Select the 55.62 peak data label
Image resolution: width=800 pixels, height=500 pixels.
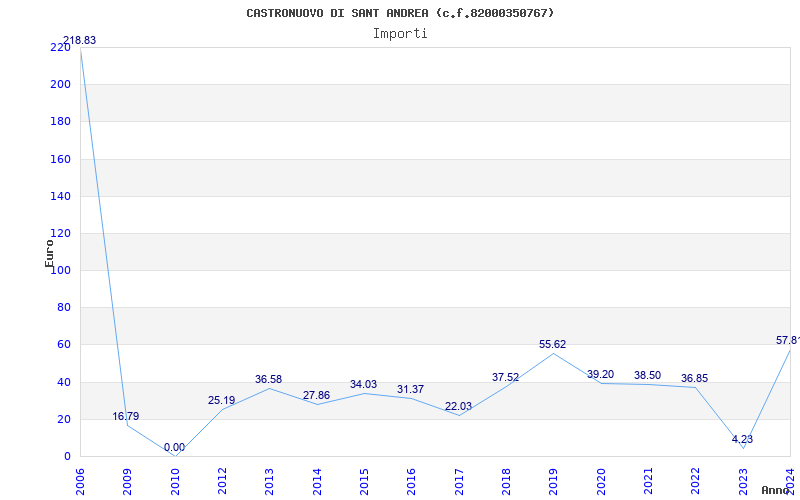coord(553,344)
